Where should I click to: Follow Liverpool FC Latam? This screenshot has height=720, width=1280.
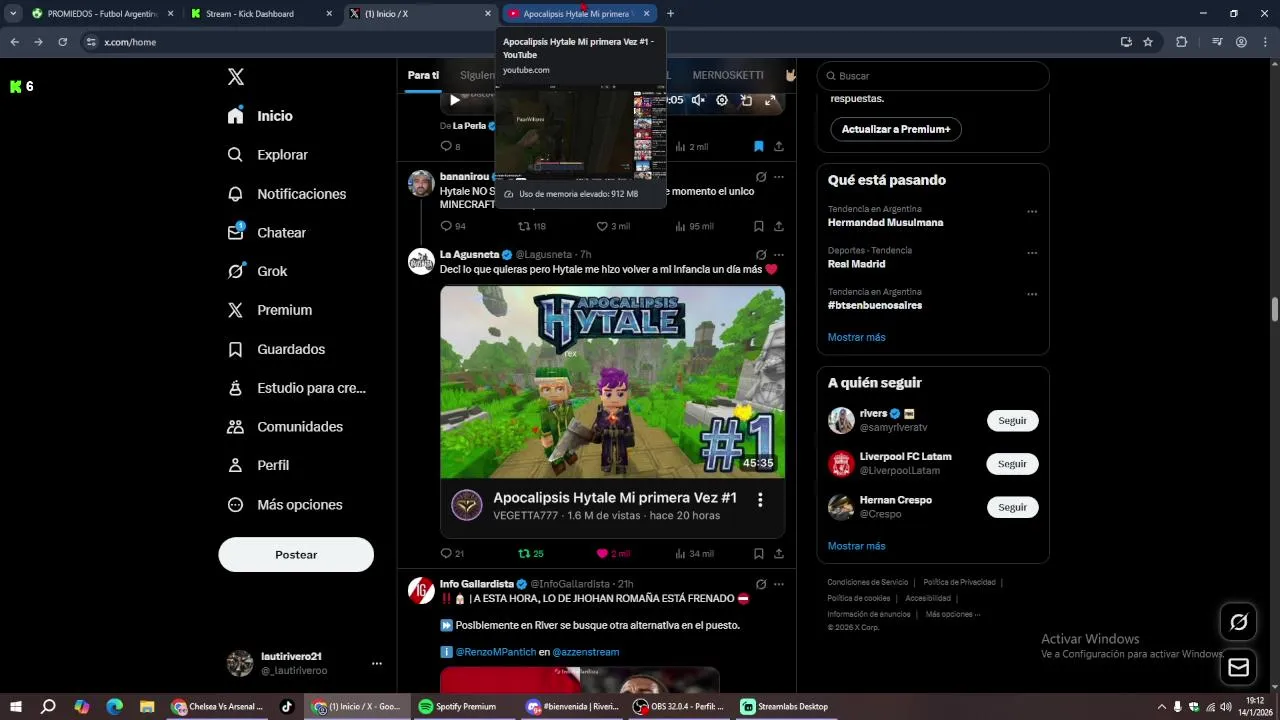click(x=1013, y=464)
